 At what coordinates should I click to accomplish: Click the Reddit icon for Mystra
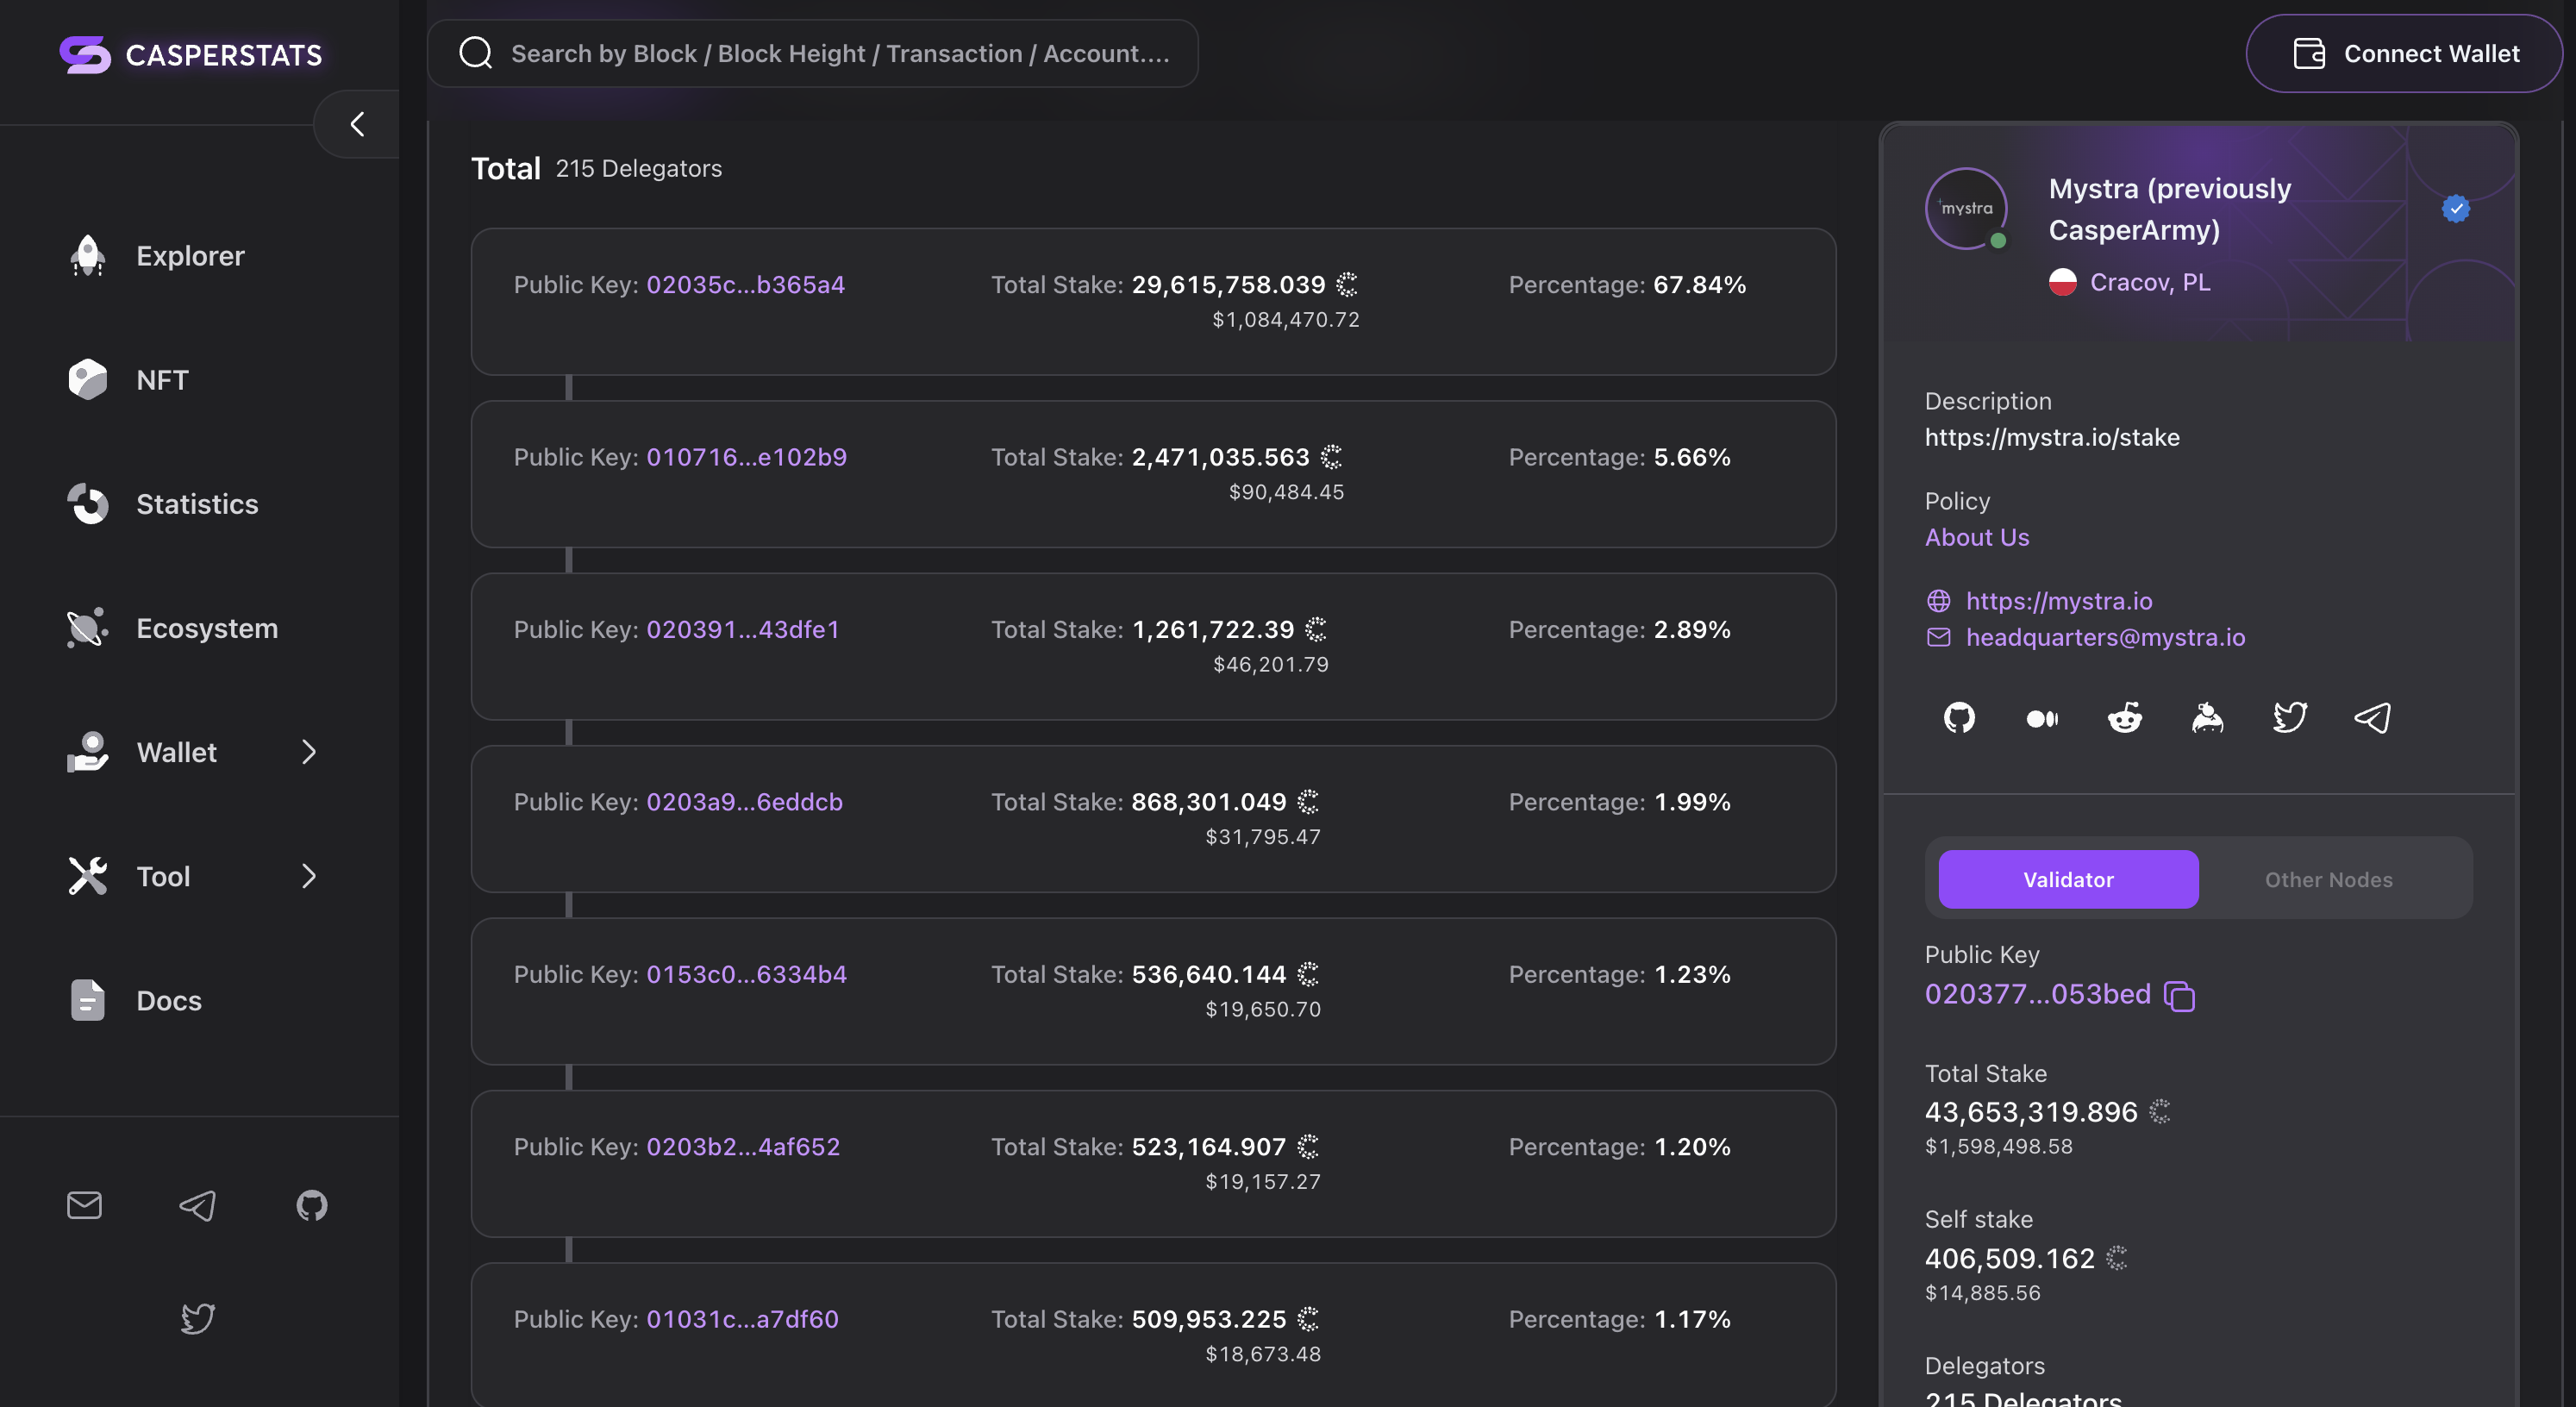pos(2124,717)
